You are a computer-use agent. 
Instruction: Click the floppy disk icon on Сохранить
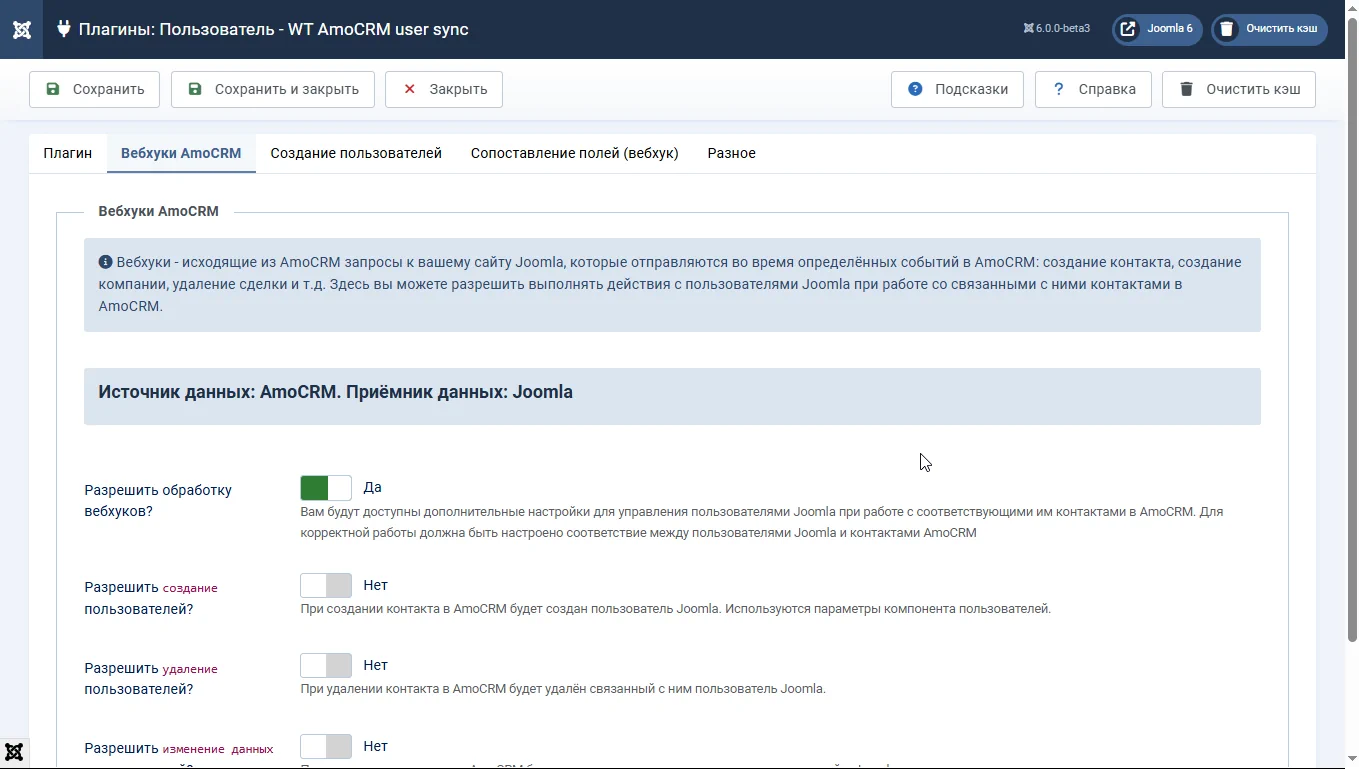coord(53,89)
